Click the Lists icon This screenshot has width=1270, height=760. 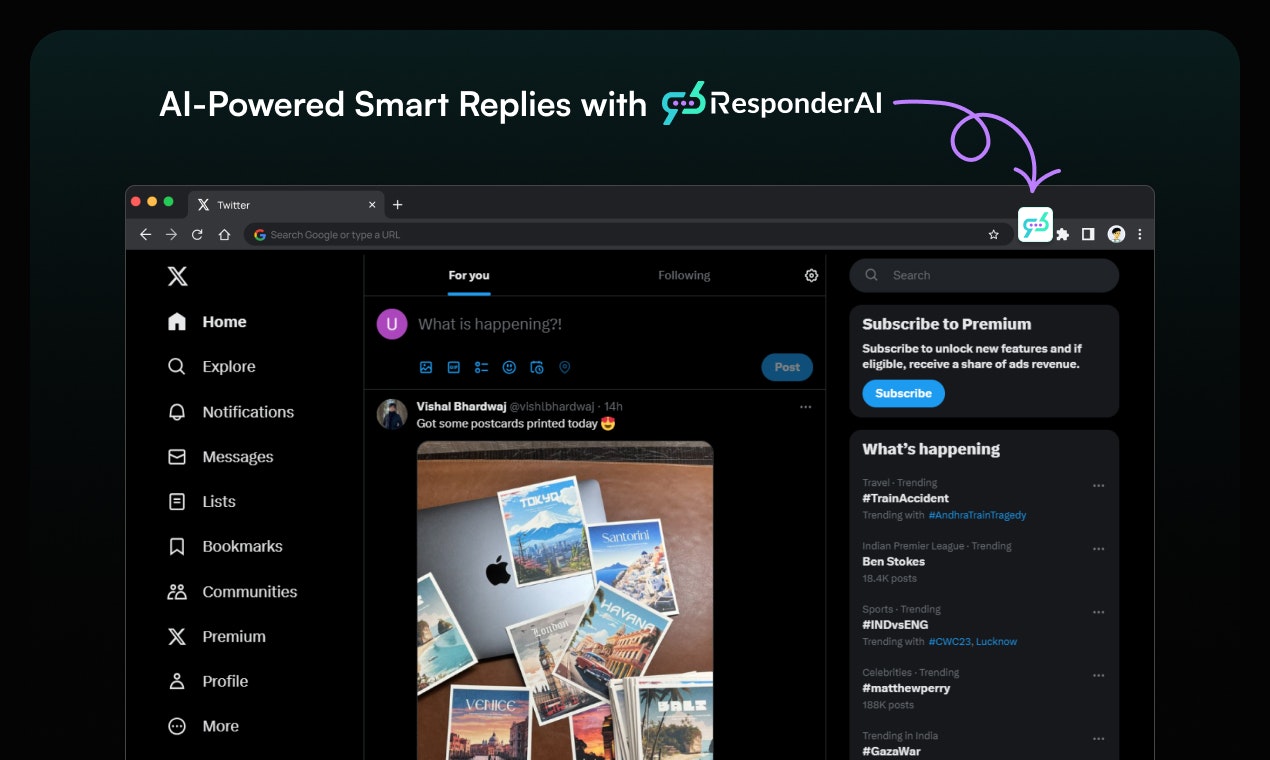coord(177,502)
